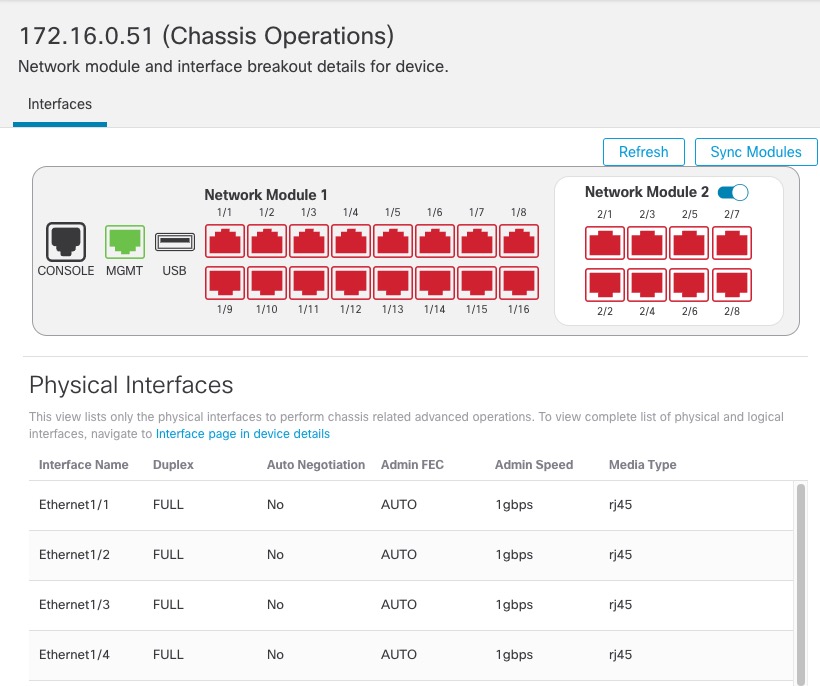Click port 2/5 on Network Module 2
The height and width of the screenshot is (686, 820).
(x=689, y=243)
